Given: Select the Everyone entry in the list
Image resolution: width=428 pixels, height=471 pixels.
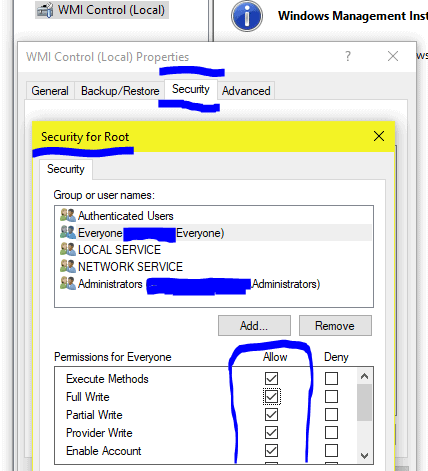Looking at the screenshot, I should click(213, 233).
